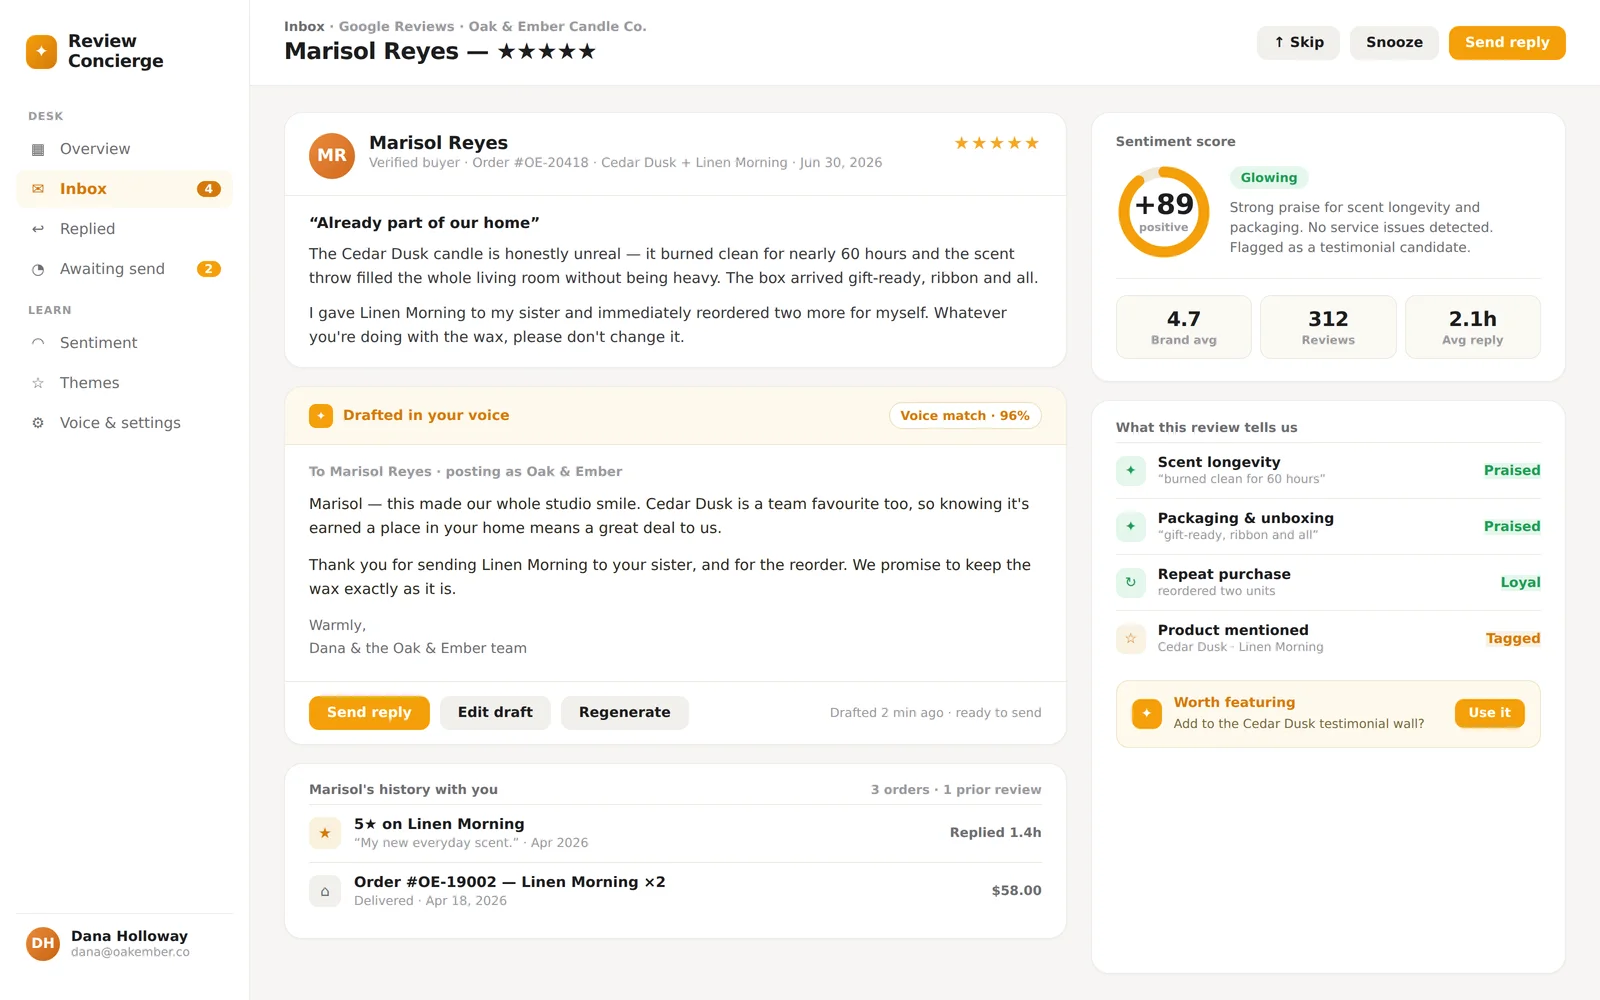Select Inbox in sidebar
Image resolution: width=1600 pixels, height=1000 pixels.
(124, 189)
